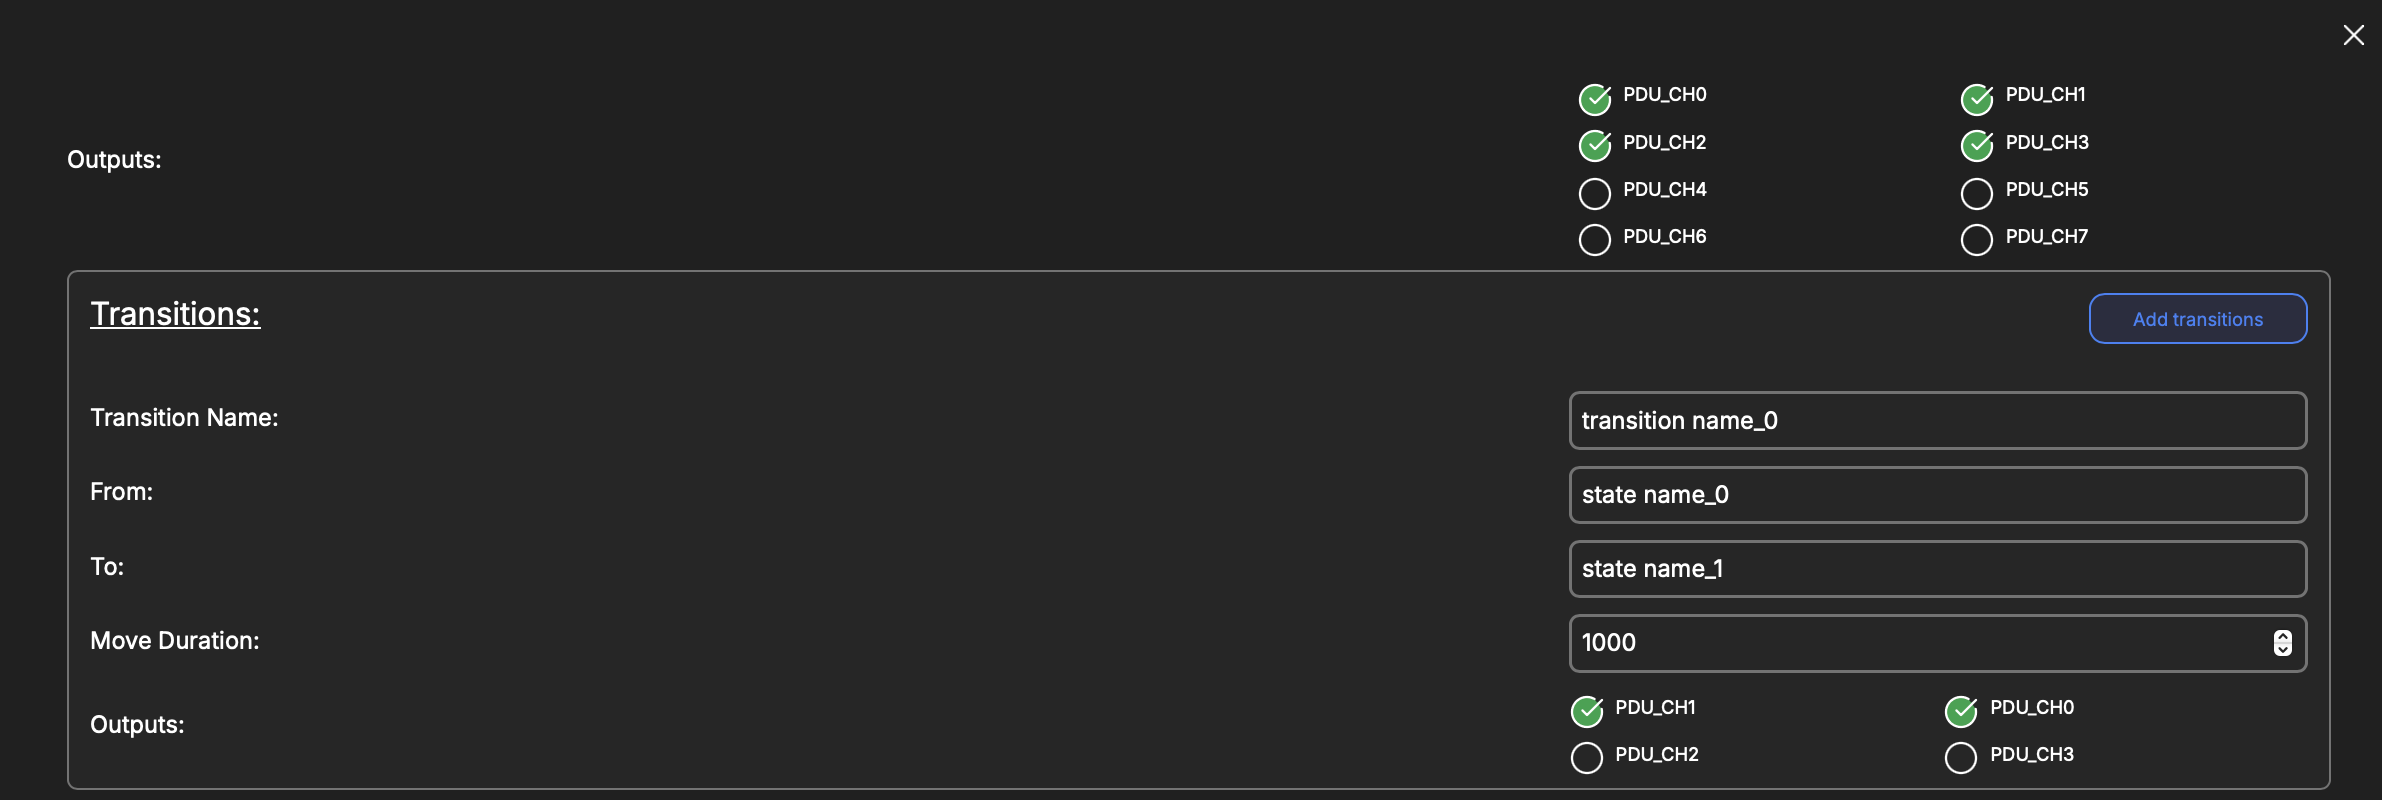The height and width of the screenshot is (800, 2382).
Task: Enable PDU_CH5 output
Action: click(x=1977, y=193)
